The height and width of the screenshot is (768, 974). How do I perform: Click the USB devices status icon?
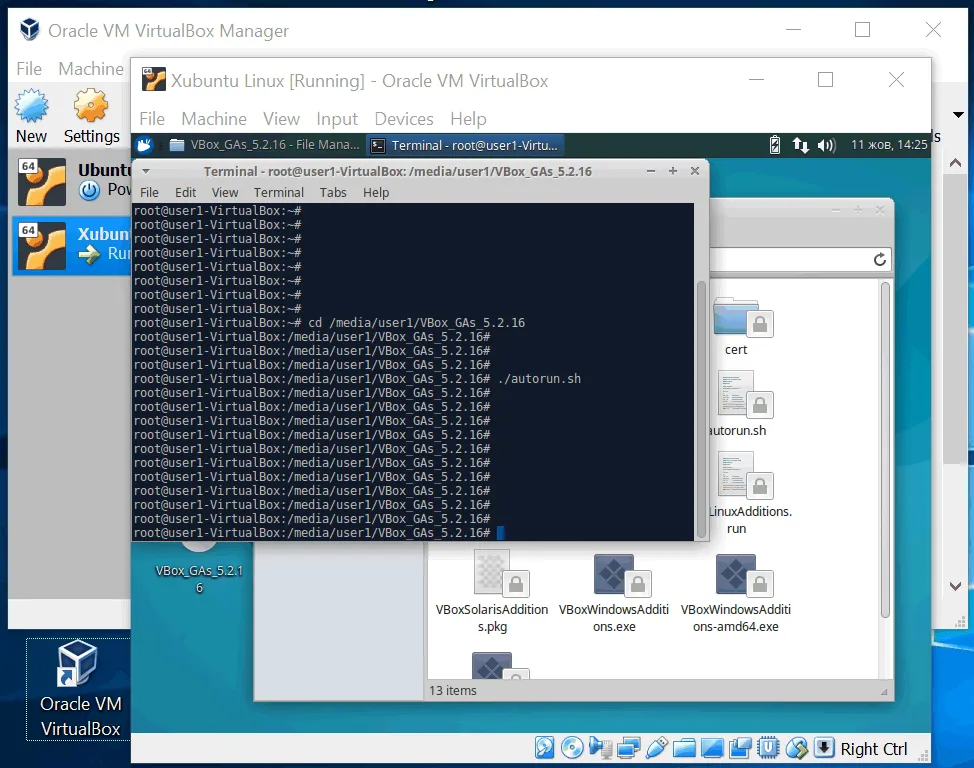click(x=657, y=748)
